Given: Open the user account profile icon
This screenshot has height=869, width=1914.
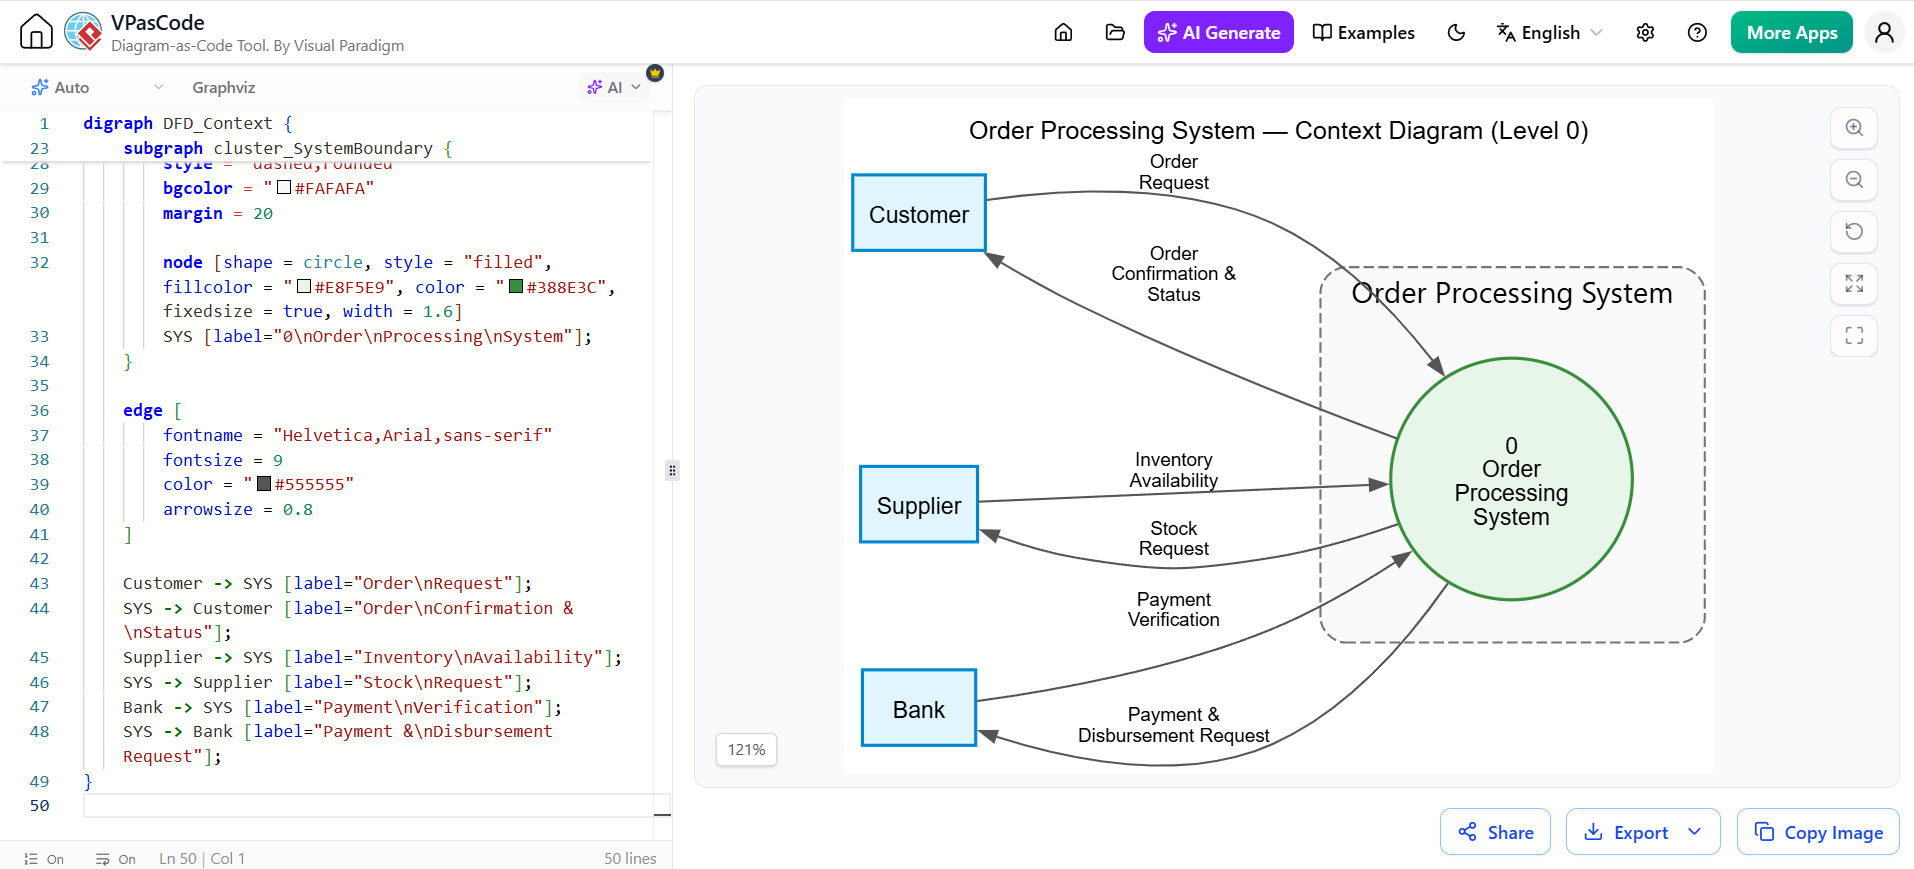Looking at the screenshot, I should (x=1884, y=32).
